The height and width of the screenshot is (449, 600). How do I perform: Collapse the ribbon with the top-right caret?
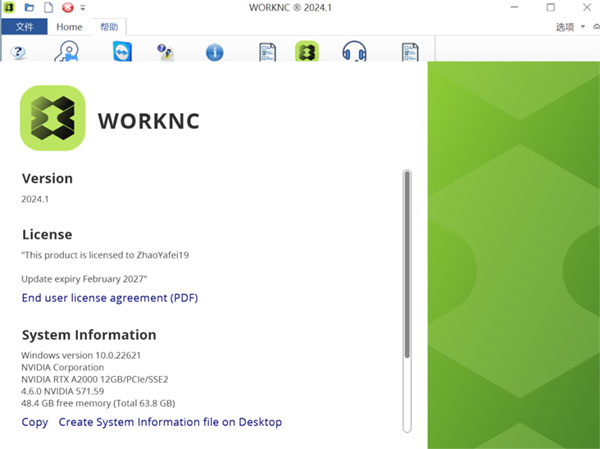596,26
